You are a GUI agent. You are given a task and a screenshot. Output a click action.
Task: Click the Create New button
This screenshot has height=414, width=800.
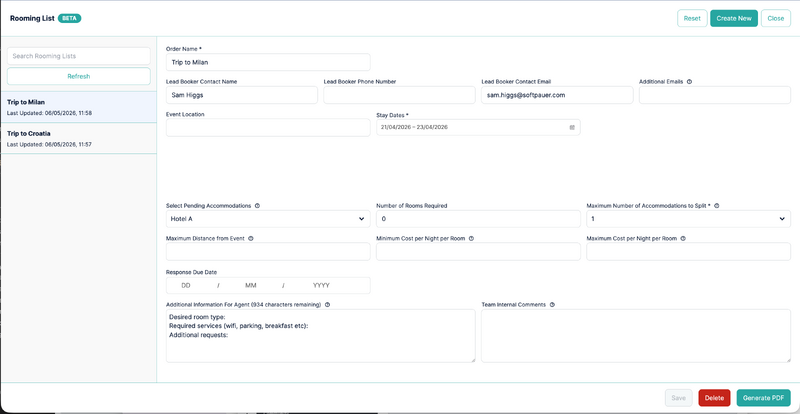734,18
